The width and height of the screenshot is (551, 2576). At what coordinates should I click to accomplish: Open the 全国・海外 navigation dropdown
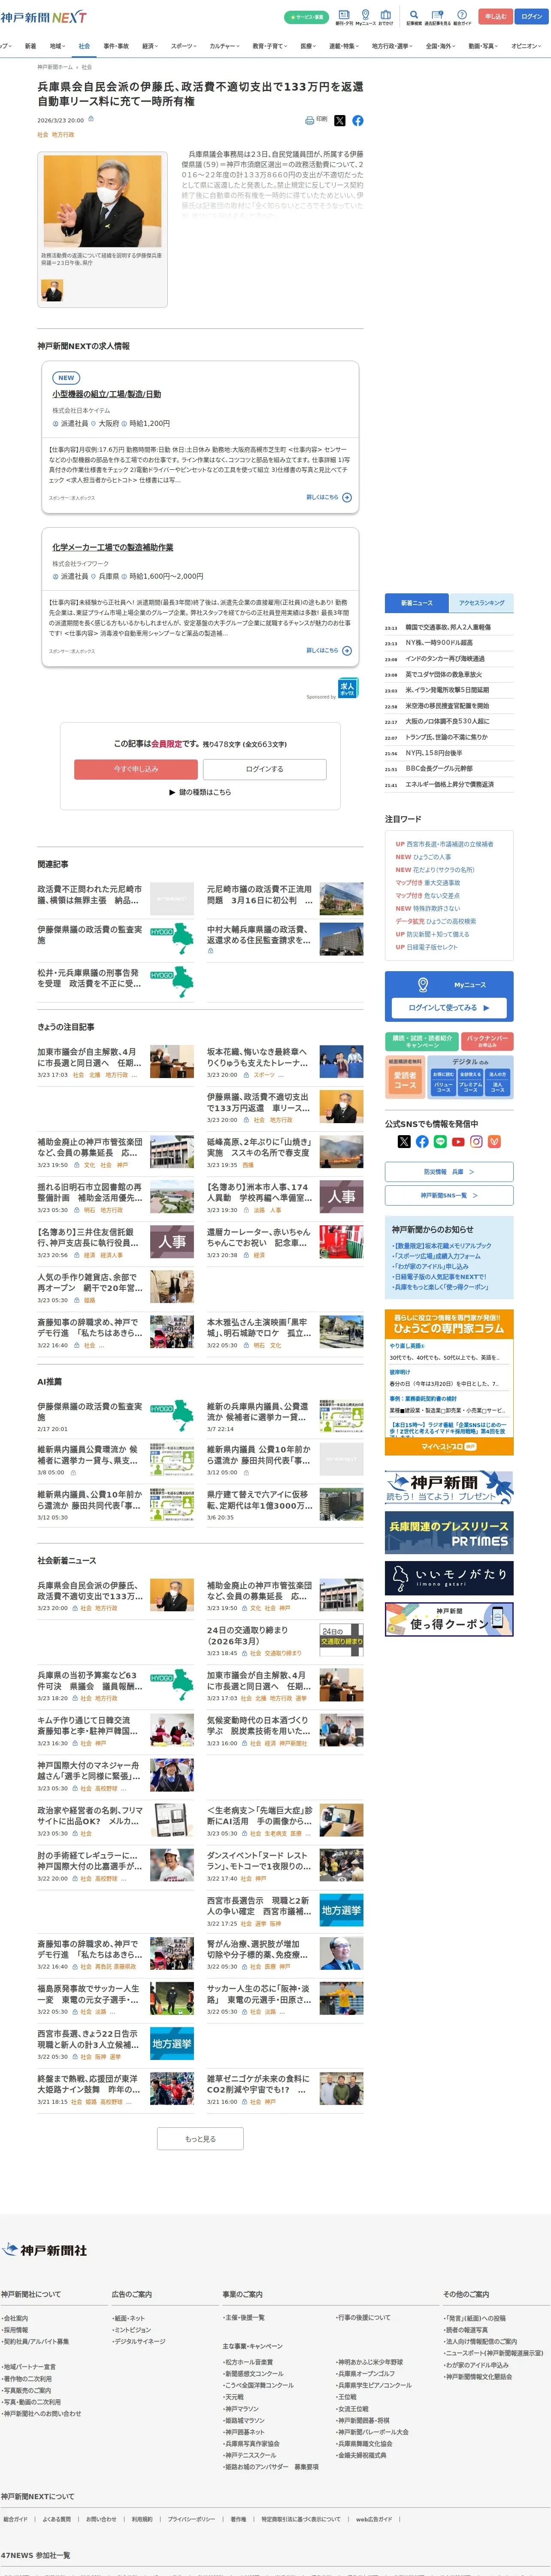[442, 46]
